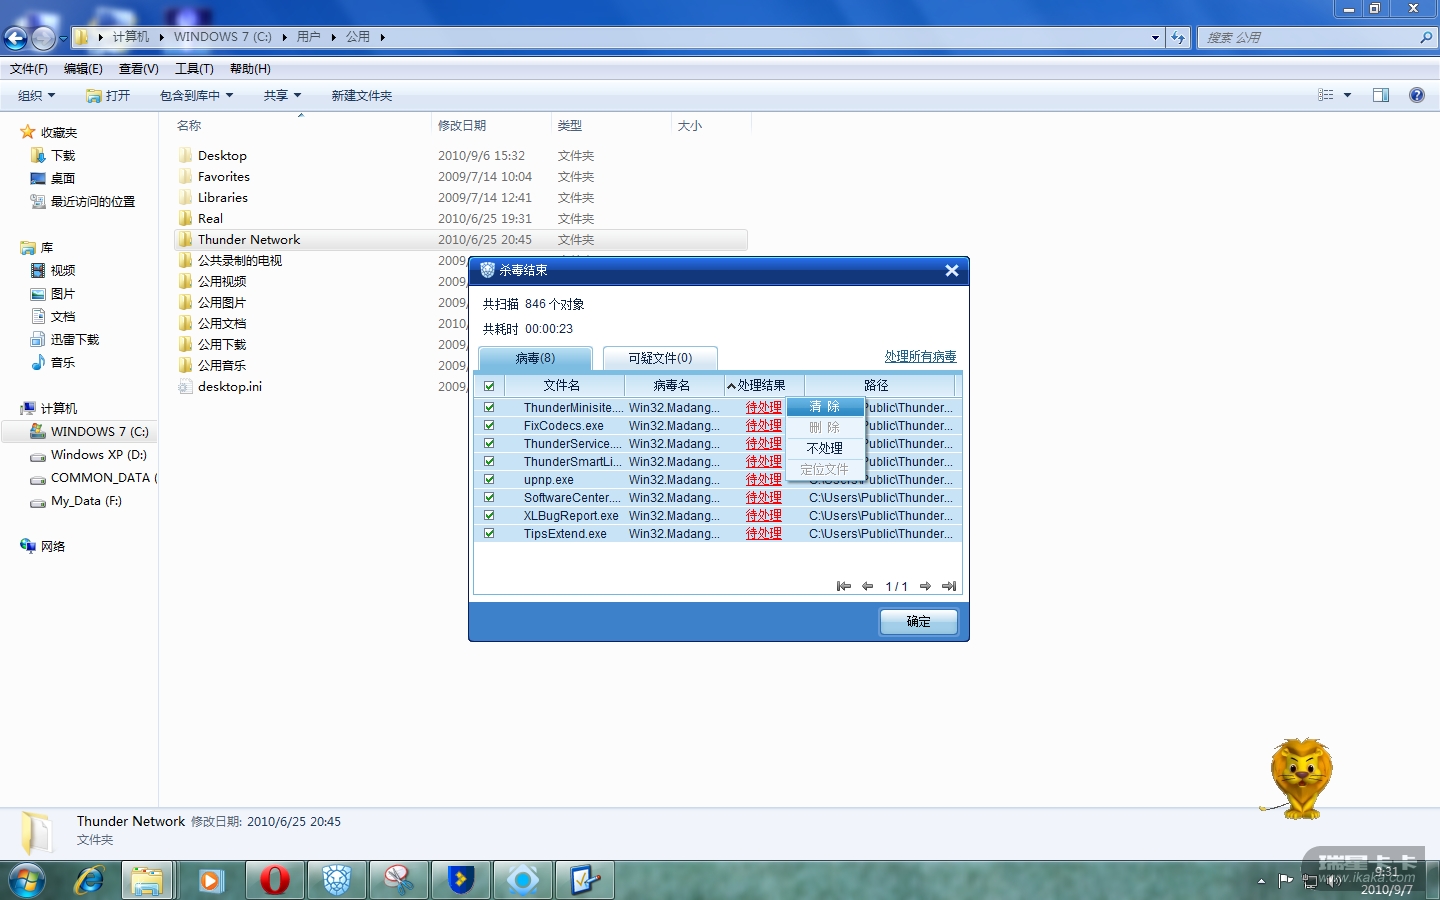The height and width of the screenshot is (900, 1440).
Task: Open the Explorer help icon
Action: 1416,95
